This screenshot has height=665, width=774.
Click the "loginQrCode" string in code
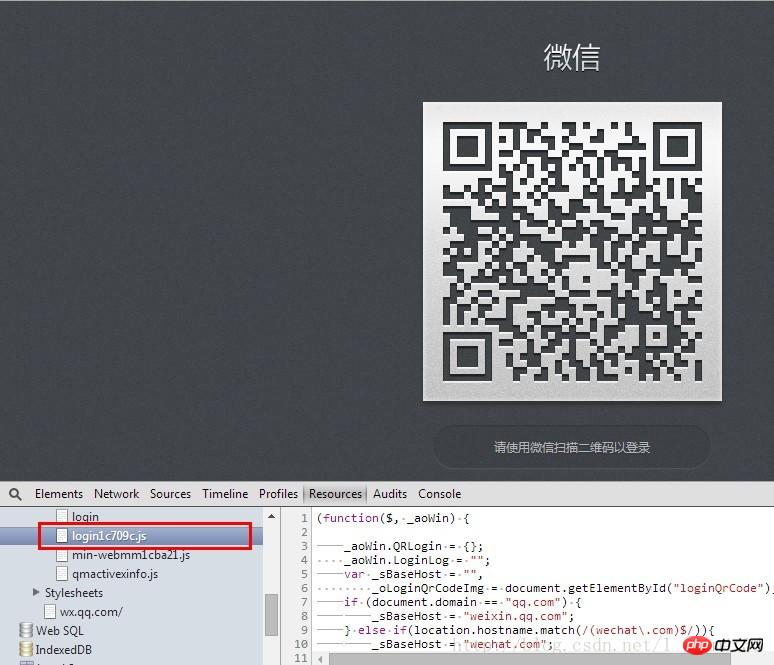[718, 588]
